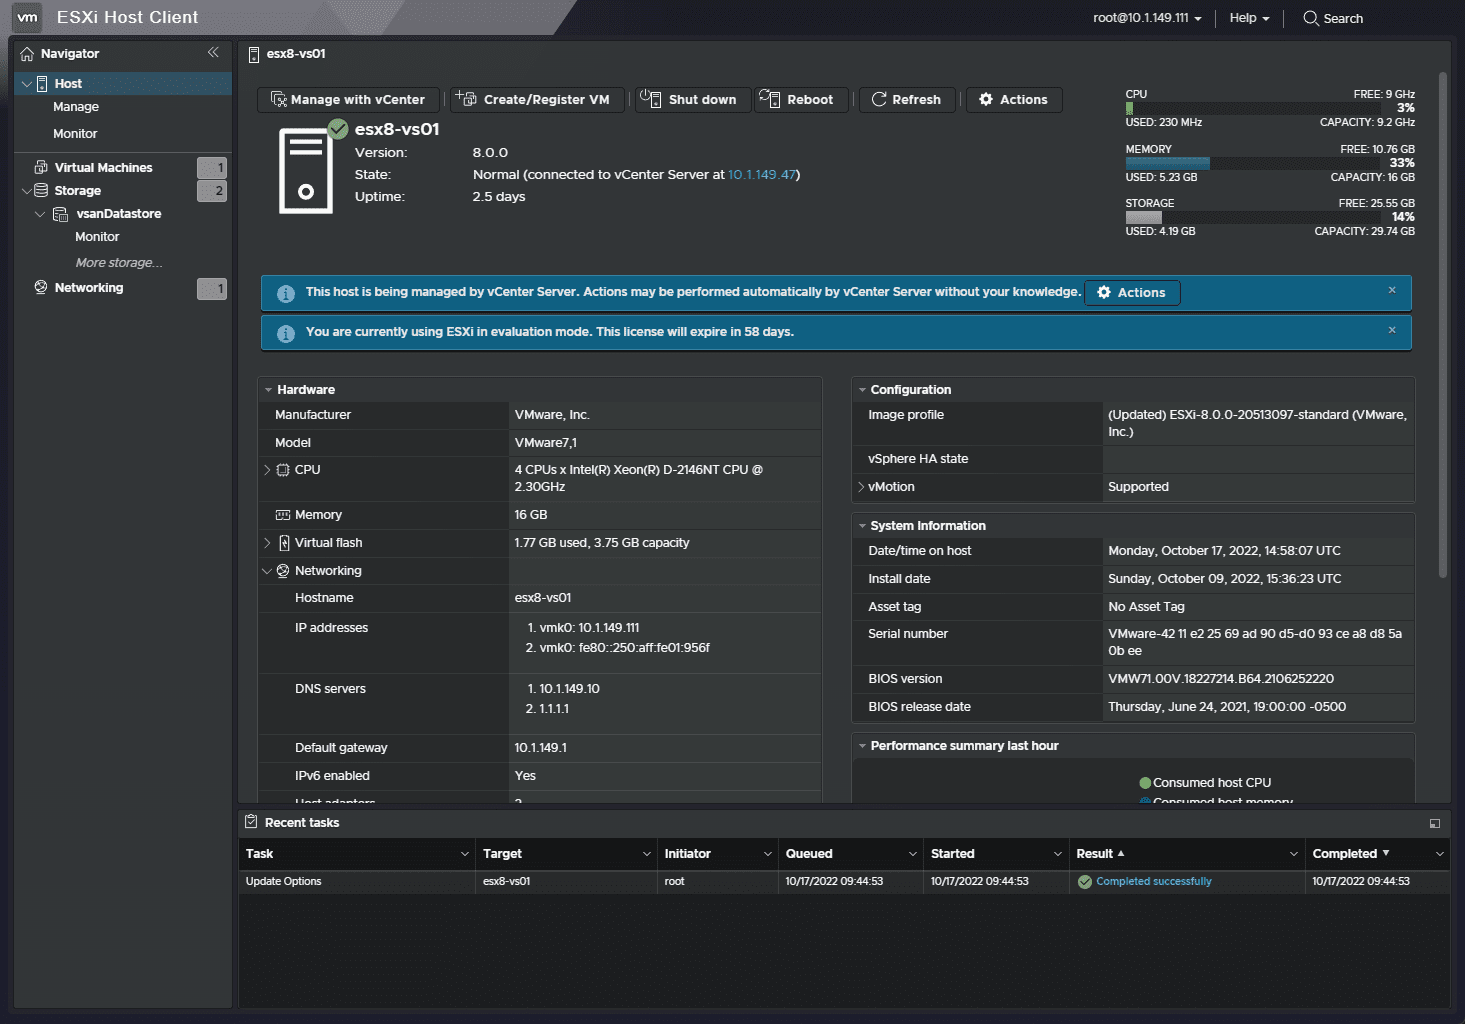Collapse the Networking section under Hardware
This screenshot has height=1024, width=1465.
pos(267,570)
